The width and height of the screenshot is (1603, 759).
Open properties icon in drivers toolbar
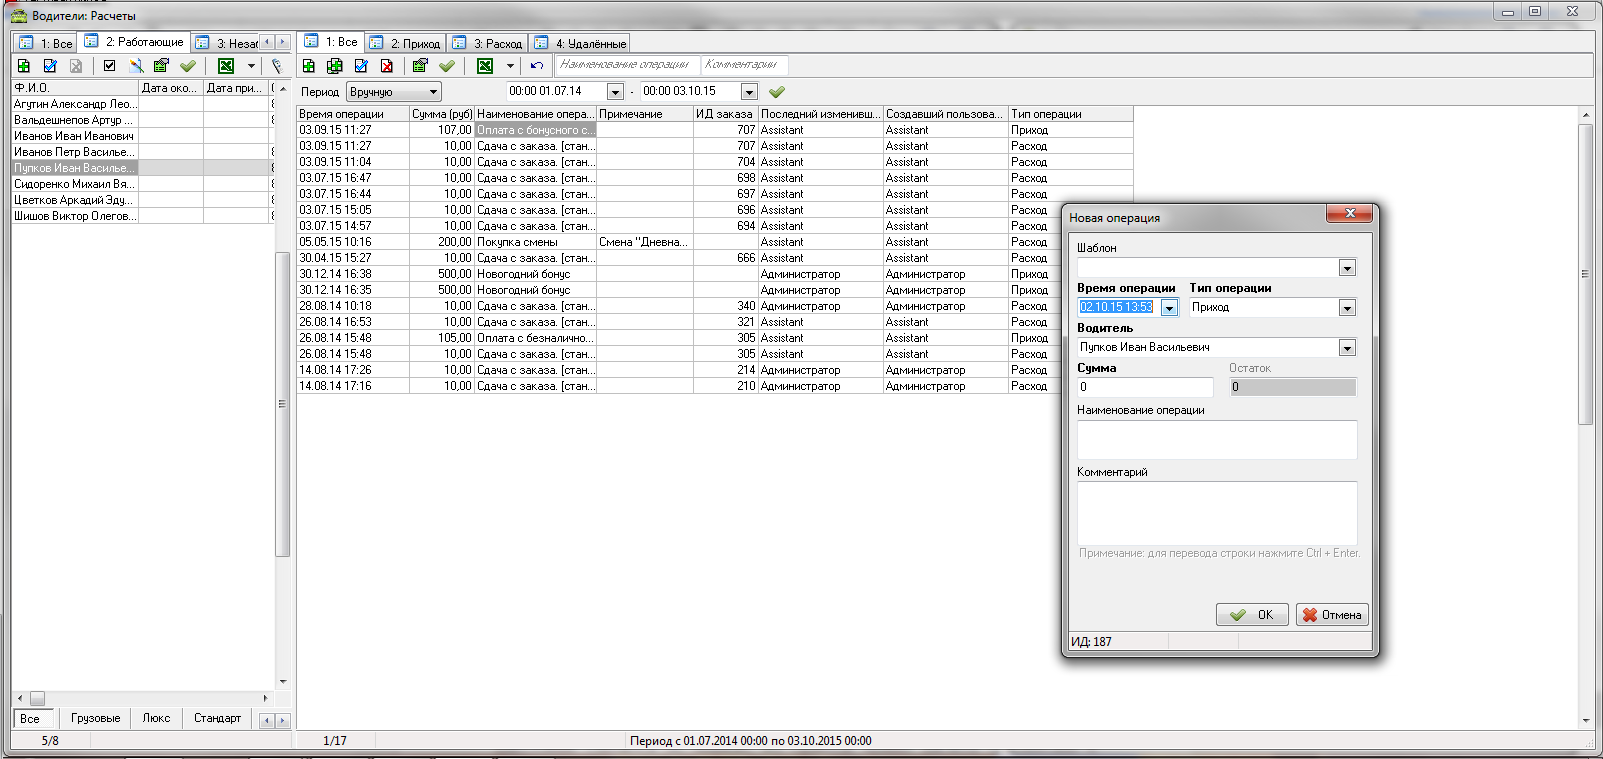click(161, 66)
